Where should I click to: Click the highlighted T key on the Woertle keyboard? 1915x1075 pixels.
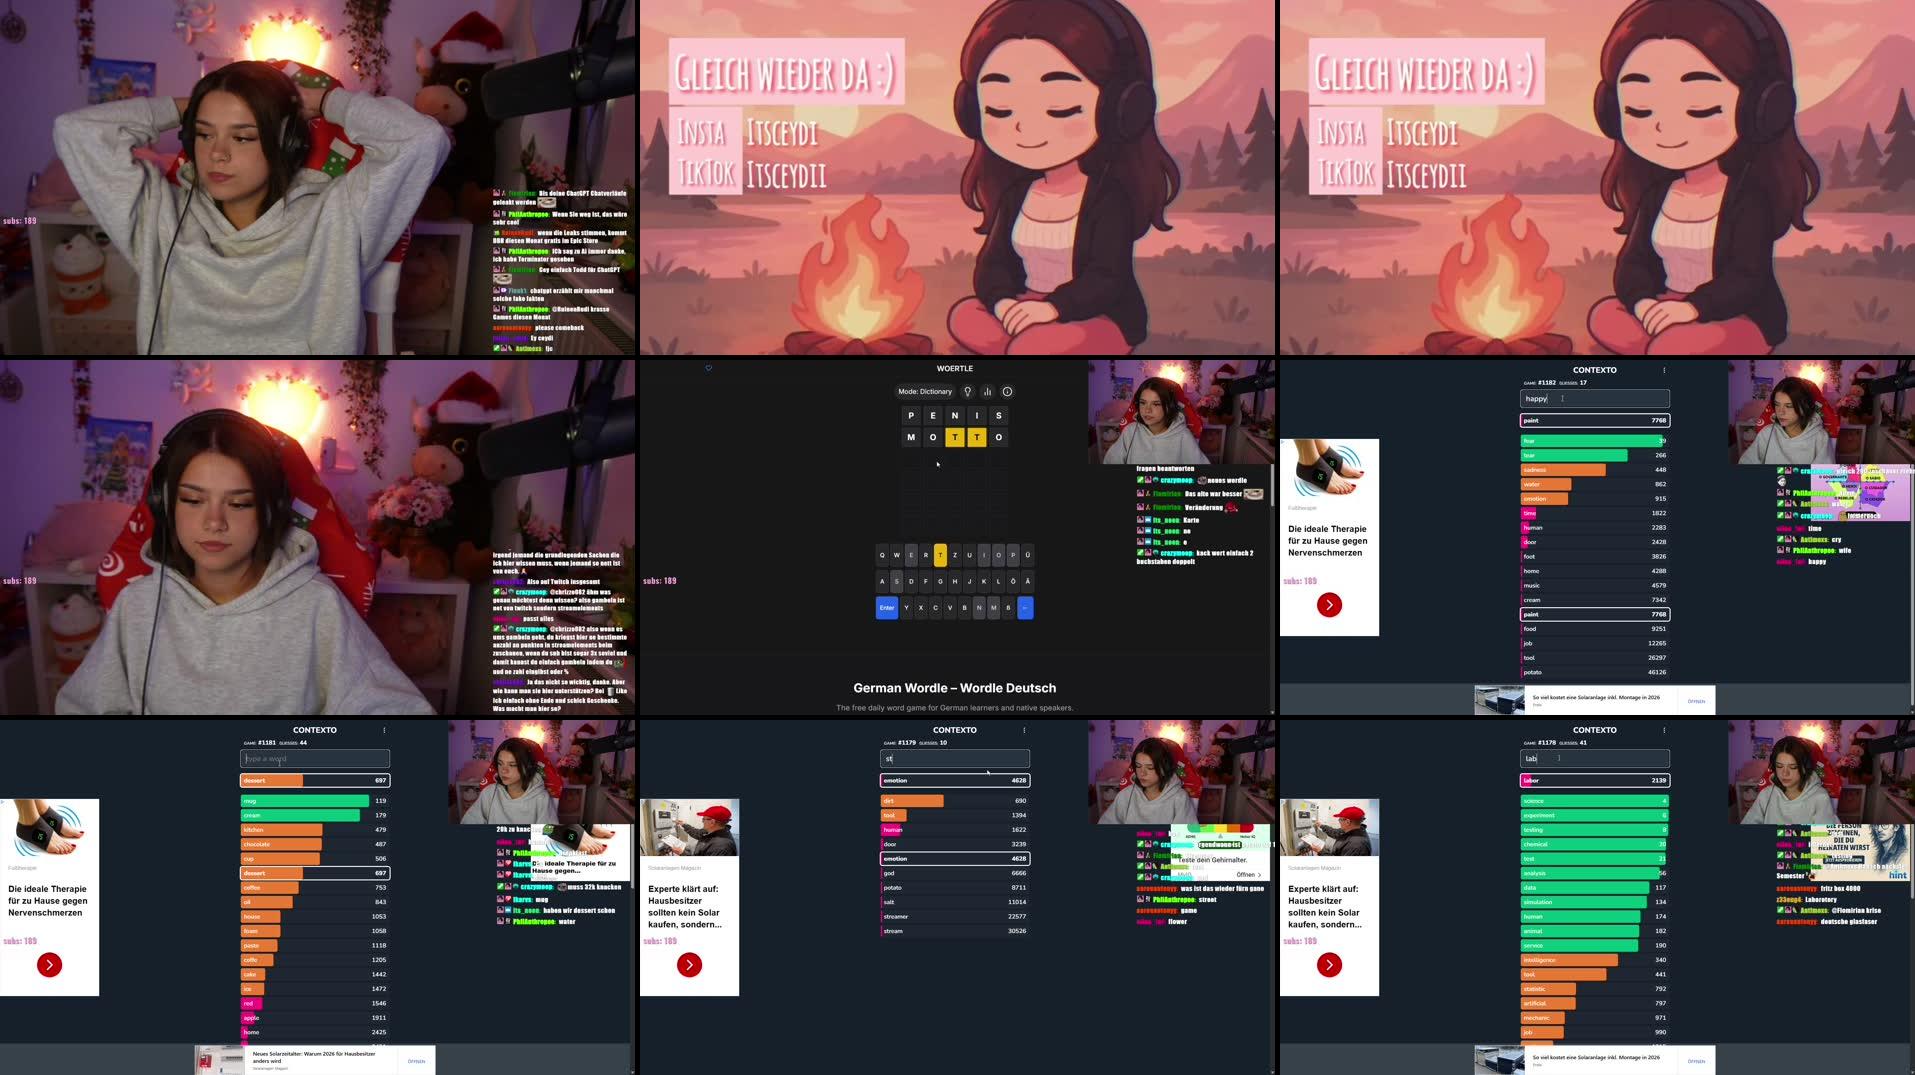pyautogui.click(x=940, y=555)
